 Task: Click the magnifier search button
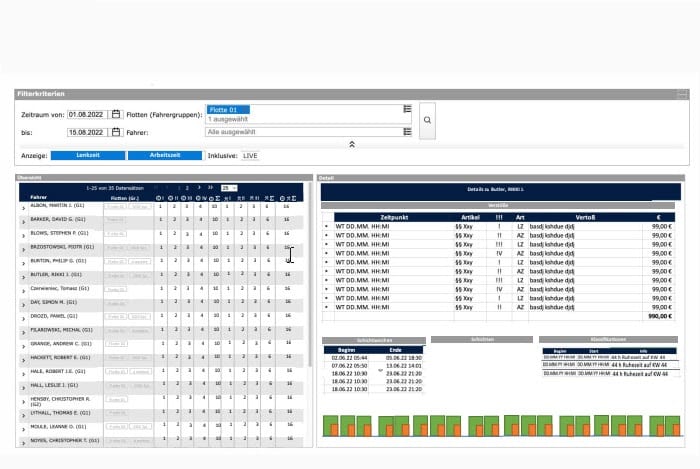coord(427,120)
